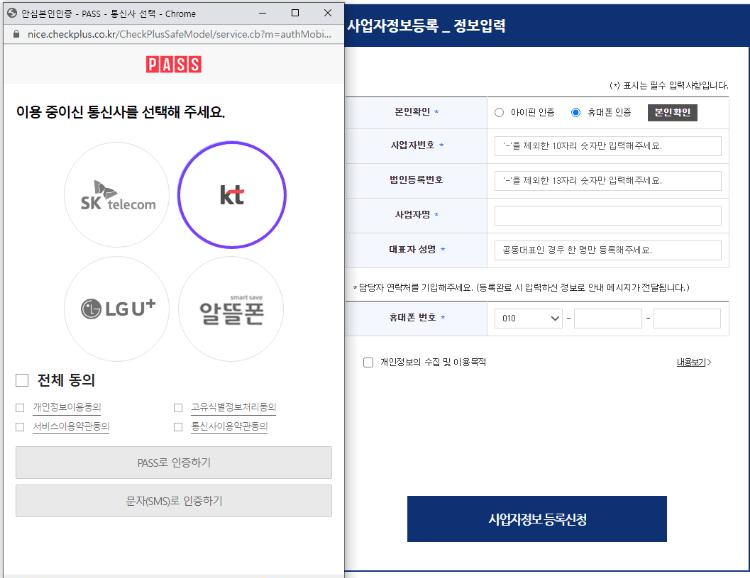
Task: Select the 휴대폰 인증 radio button
Action: 575,112
